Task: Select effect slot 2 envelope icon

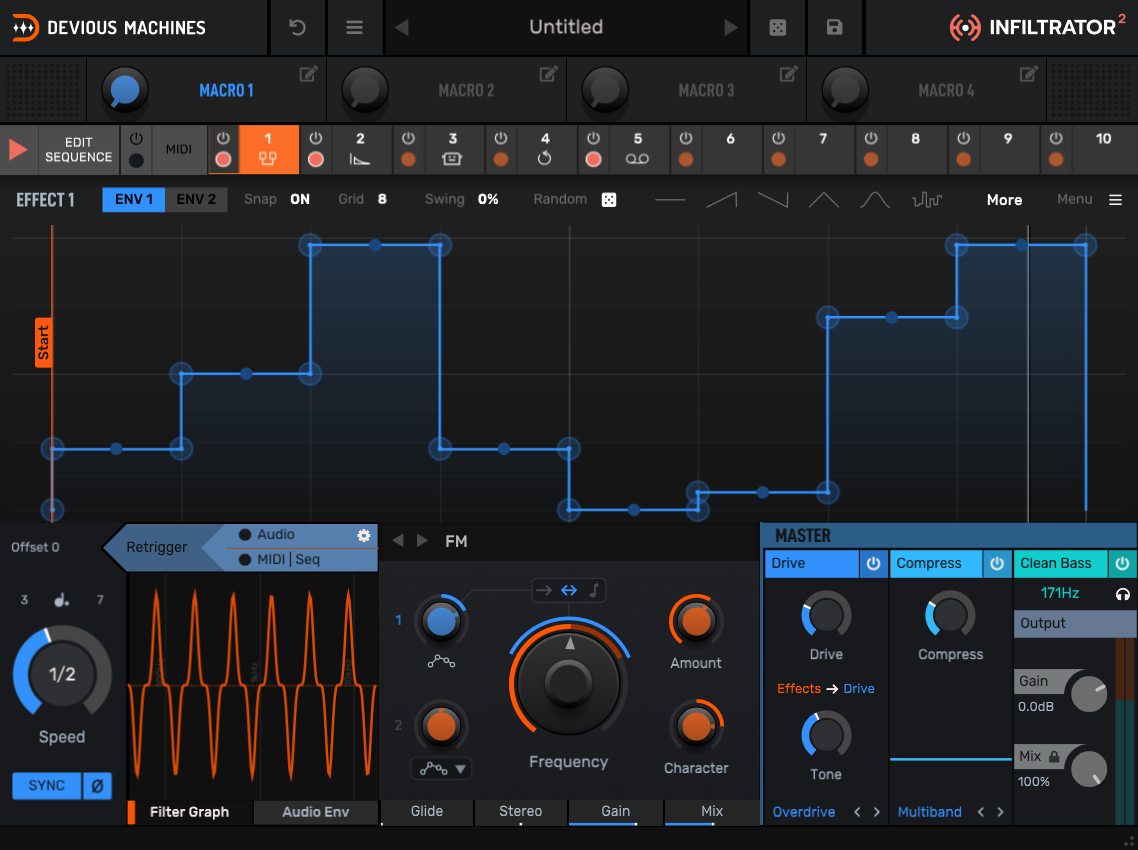Action: (360, 160)
